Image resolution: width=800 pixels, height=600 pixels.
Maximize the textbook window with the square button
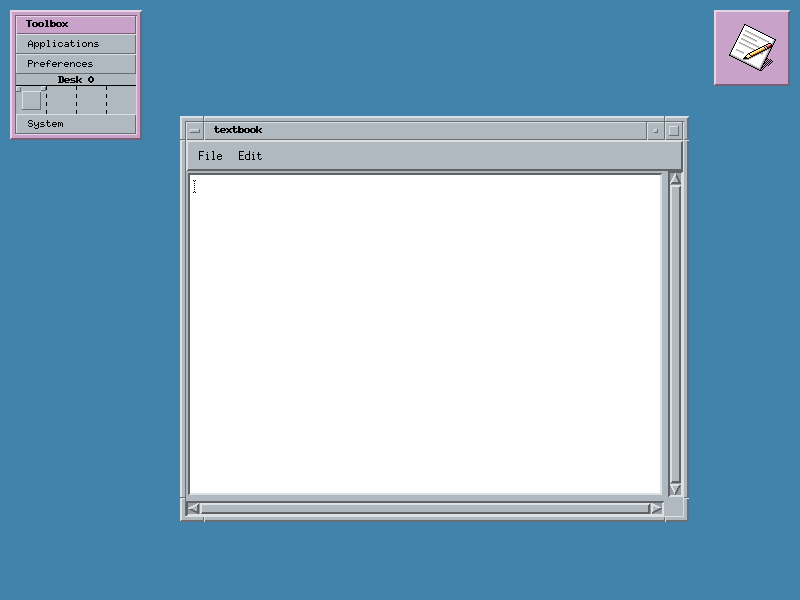(673, 130)
